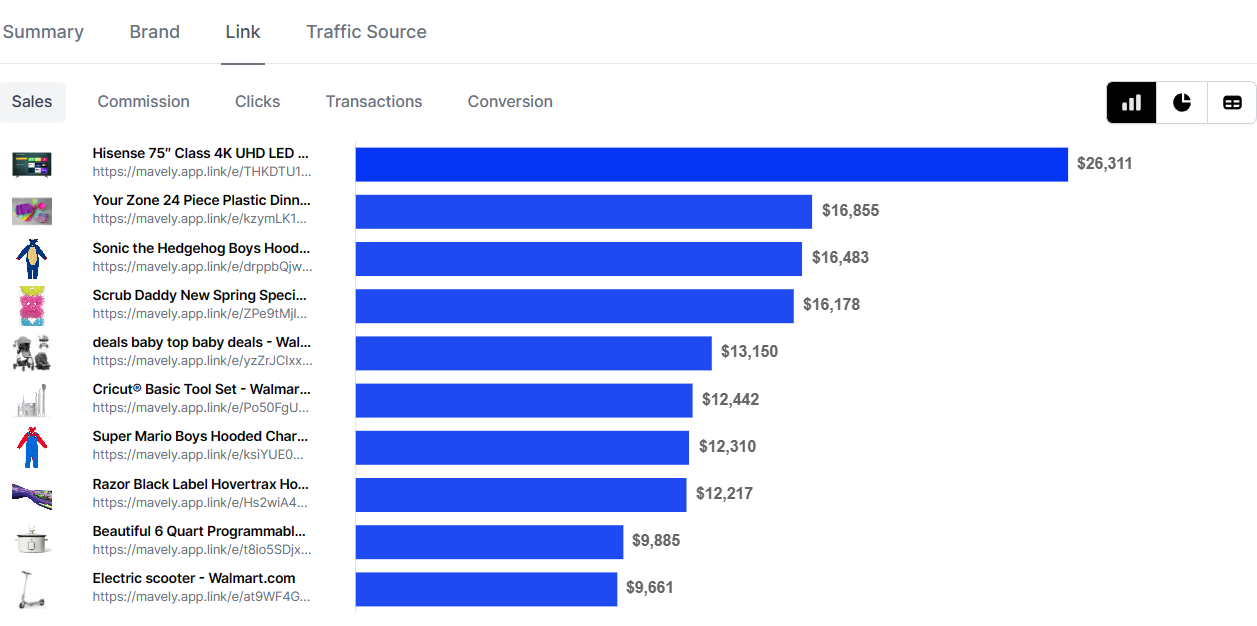
Task: Open the Brand tab
Action: point(155,32)
